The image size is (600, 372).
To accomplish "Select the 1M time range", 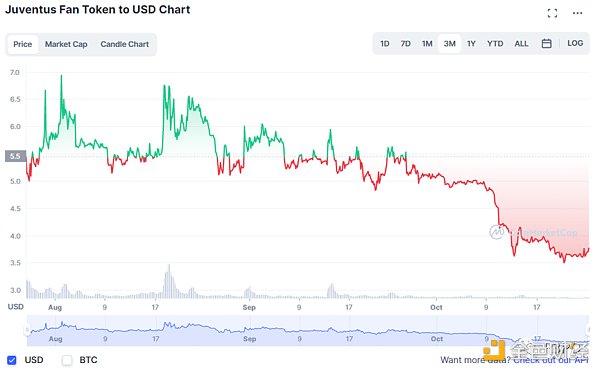I will tap(427, 44).
